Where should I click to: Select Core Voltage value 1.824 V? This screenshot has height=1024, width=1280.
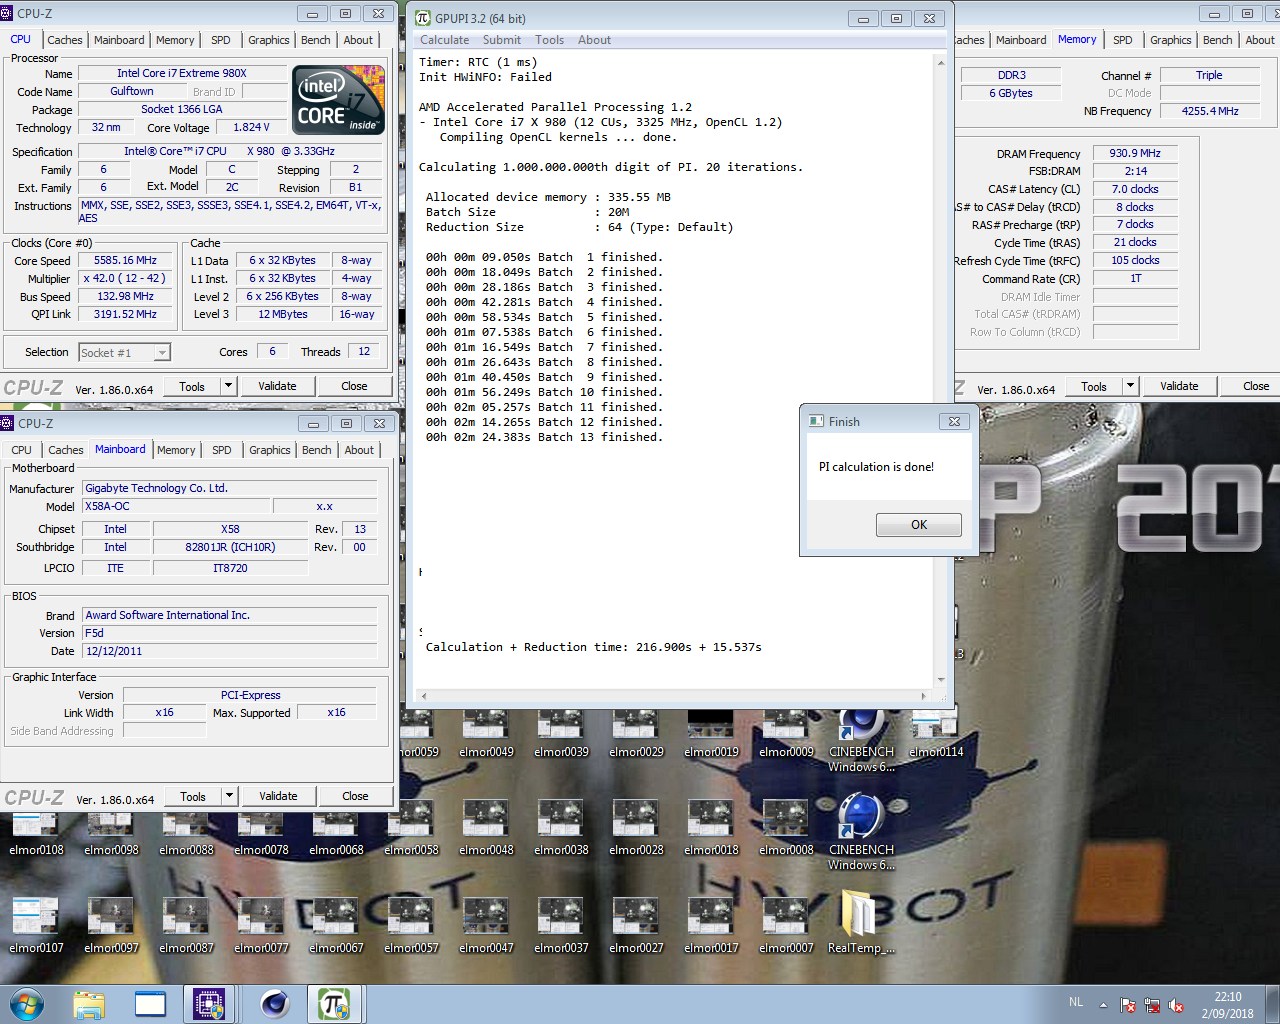tap(251, 127)
